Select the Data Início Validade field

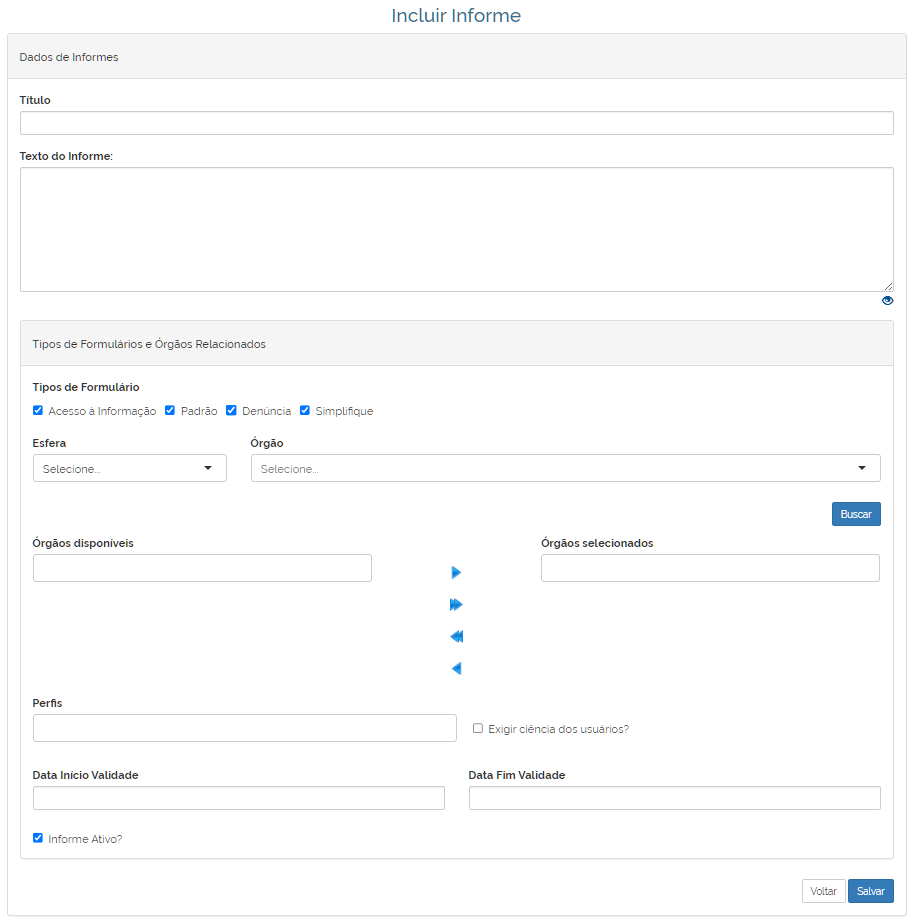(x=239, y=798)
